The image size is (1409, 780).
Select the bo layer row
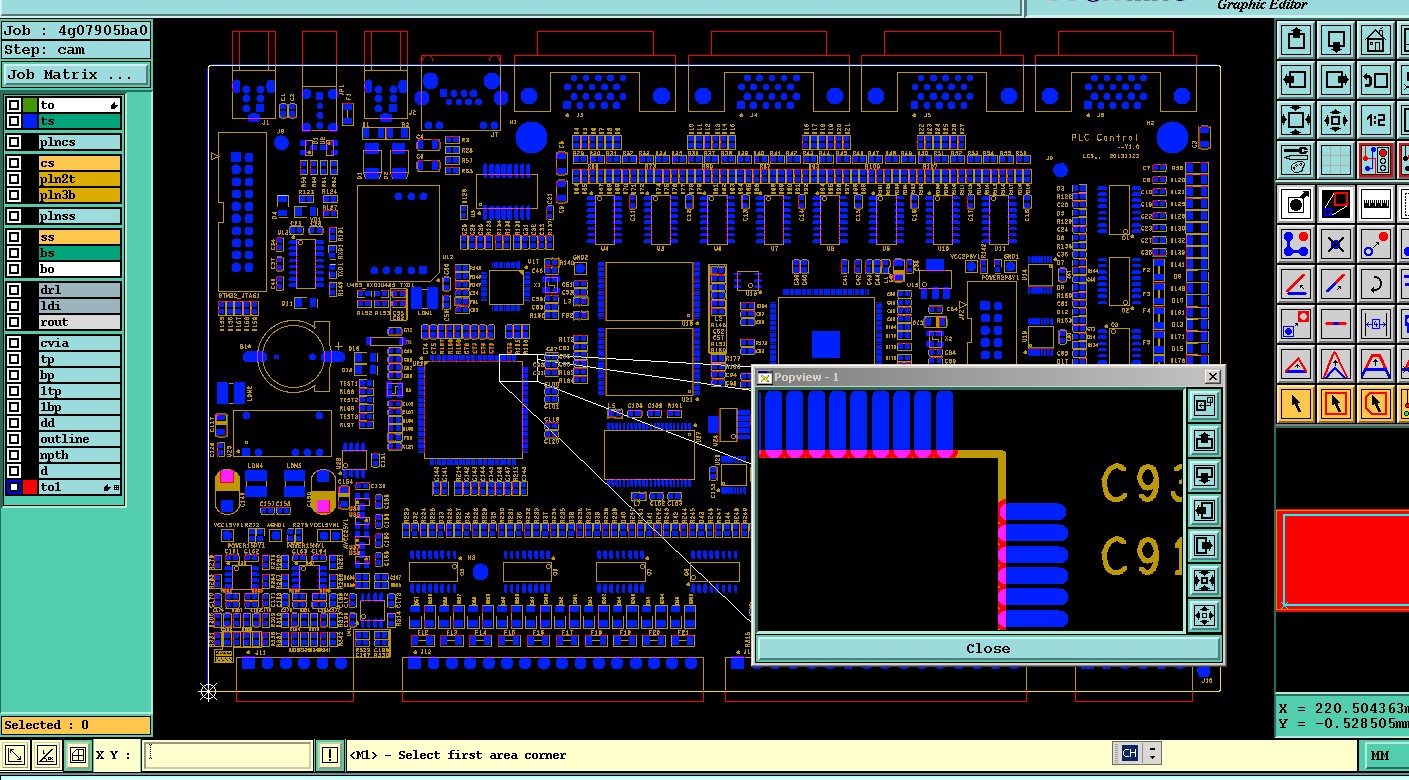click(79, 269)
